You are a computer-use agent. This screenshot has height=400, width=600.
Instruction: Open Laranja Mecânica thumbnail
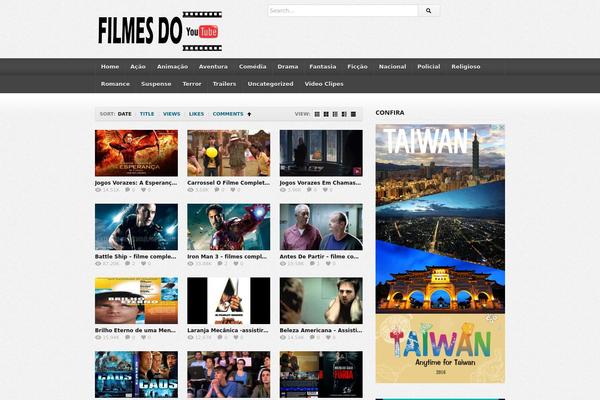click(228, 301)
